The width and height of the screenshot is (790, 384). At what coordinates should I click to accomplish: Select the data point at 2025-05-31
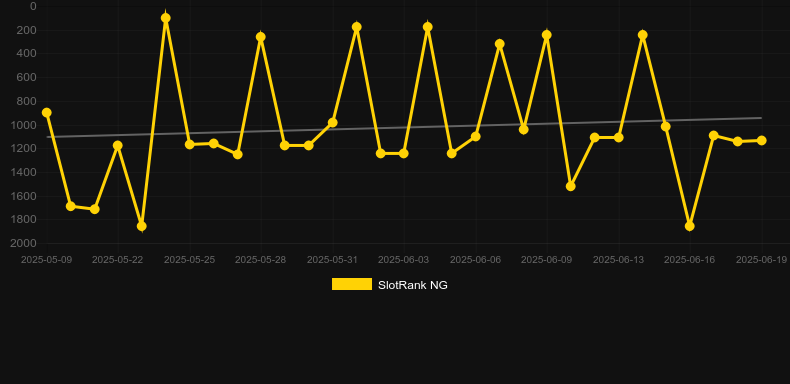click(x=333, y=122)
